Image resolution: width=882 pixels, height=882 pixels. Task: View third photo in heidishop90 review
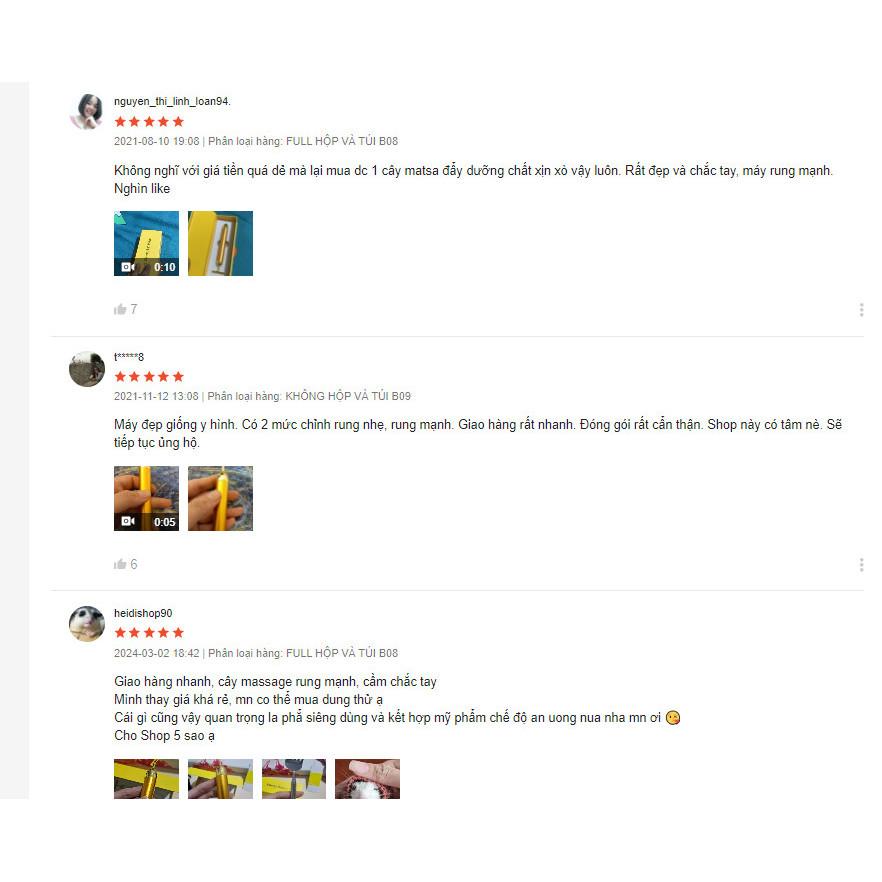pos(294,779)
